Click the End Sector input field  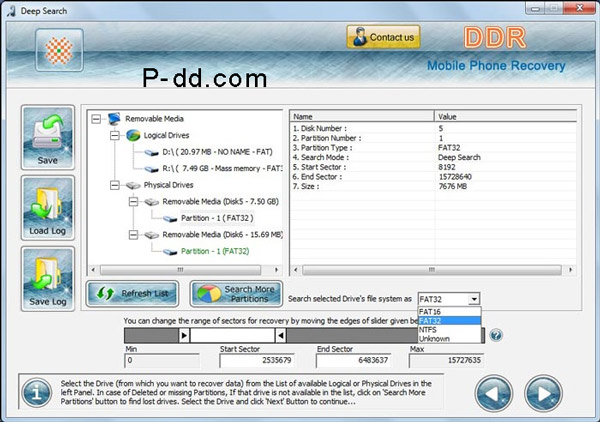(353, 360)
